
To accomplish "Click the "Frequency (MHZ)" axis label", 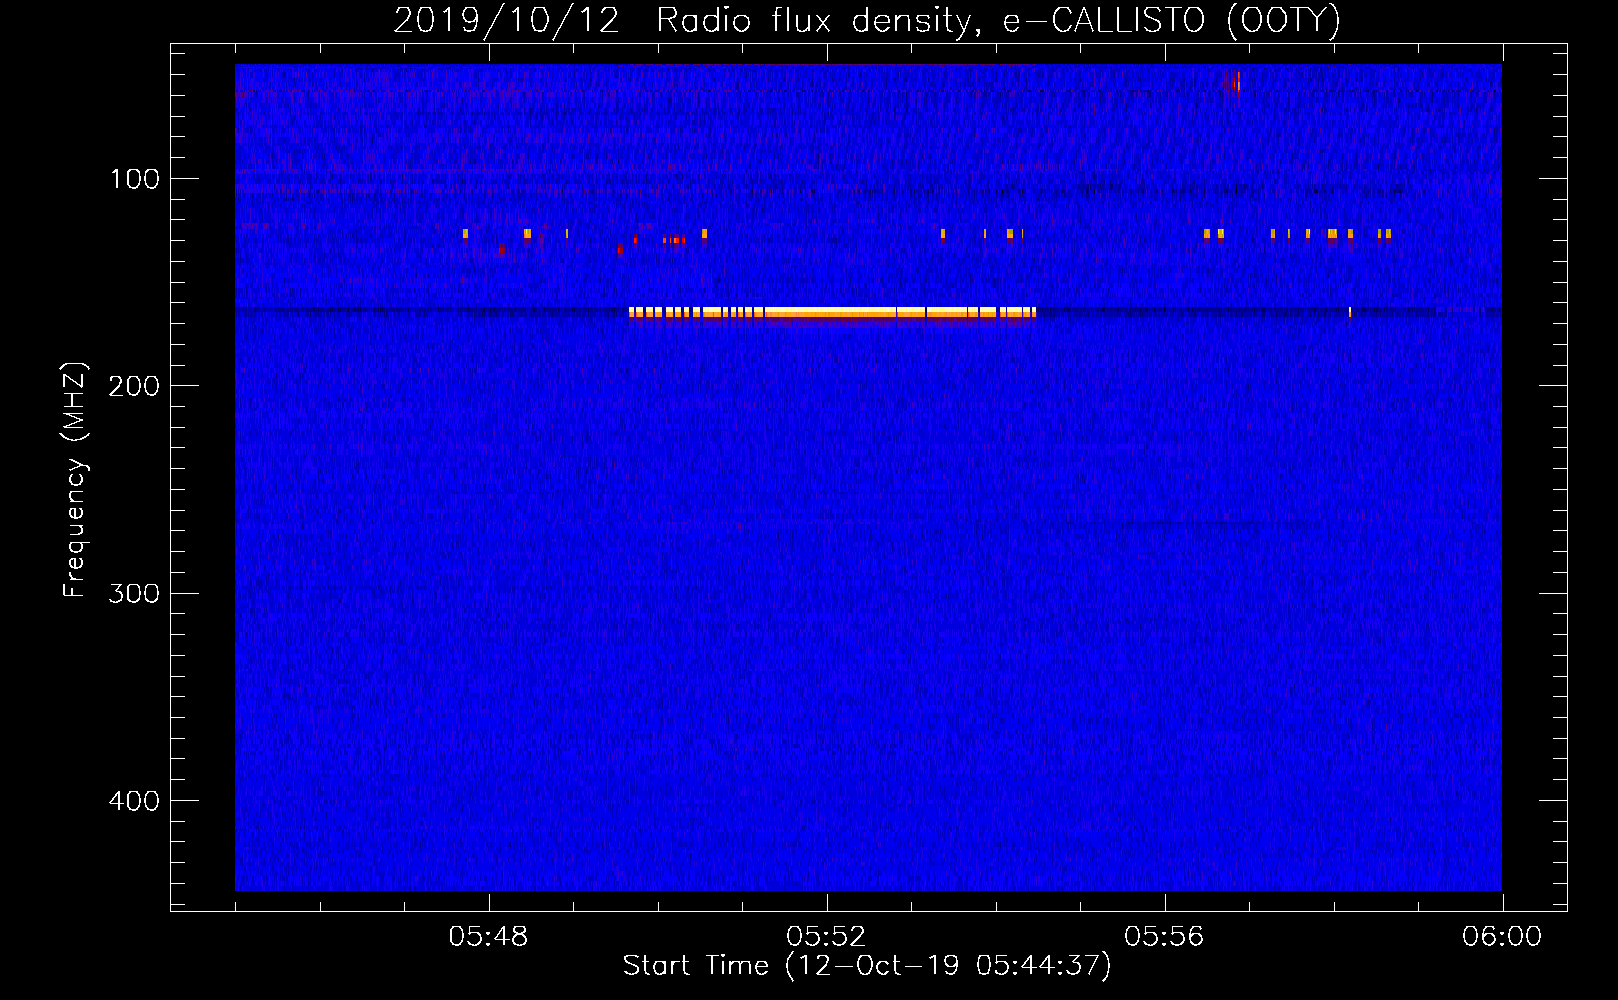I will point(75,480).
